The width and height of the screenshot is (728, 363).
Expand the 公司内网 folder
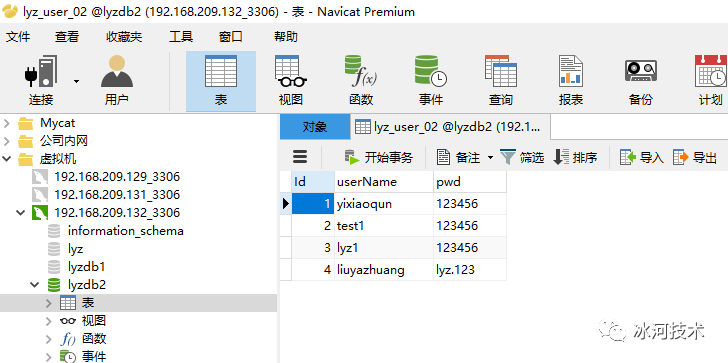click(6, 141)
